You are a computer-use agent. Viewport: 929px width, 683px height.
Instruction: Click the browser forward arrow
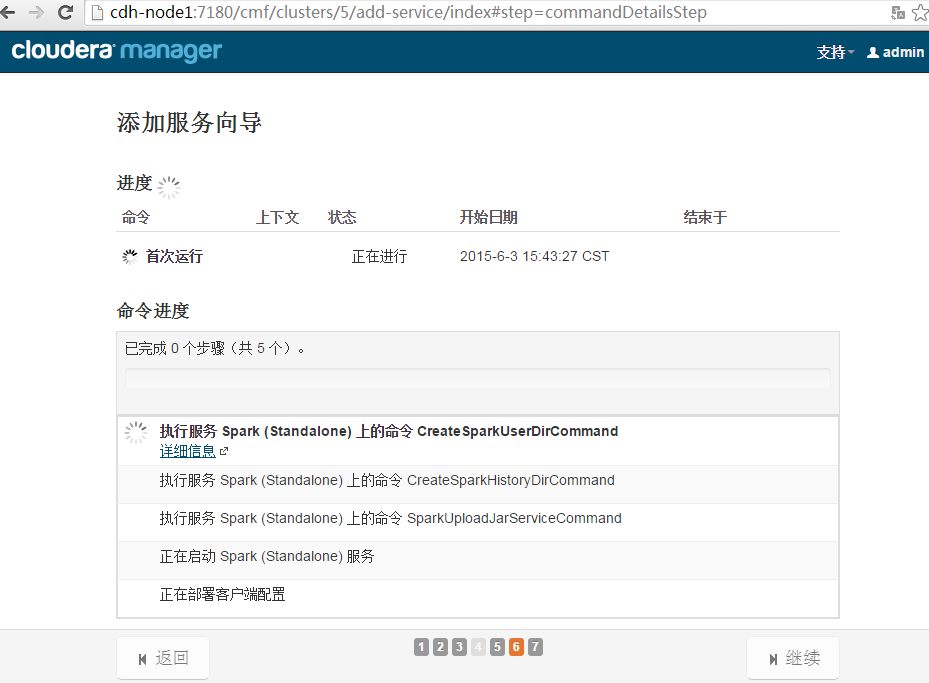(x=36, y=12)
